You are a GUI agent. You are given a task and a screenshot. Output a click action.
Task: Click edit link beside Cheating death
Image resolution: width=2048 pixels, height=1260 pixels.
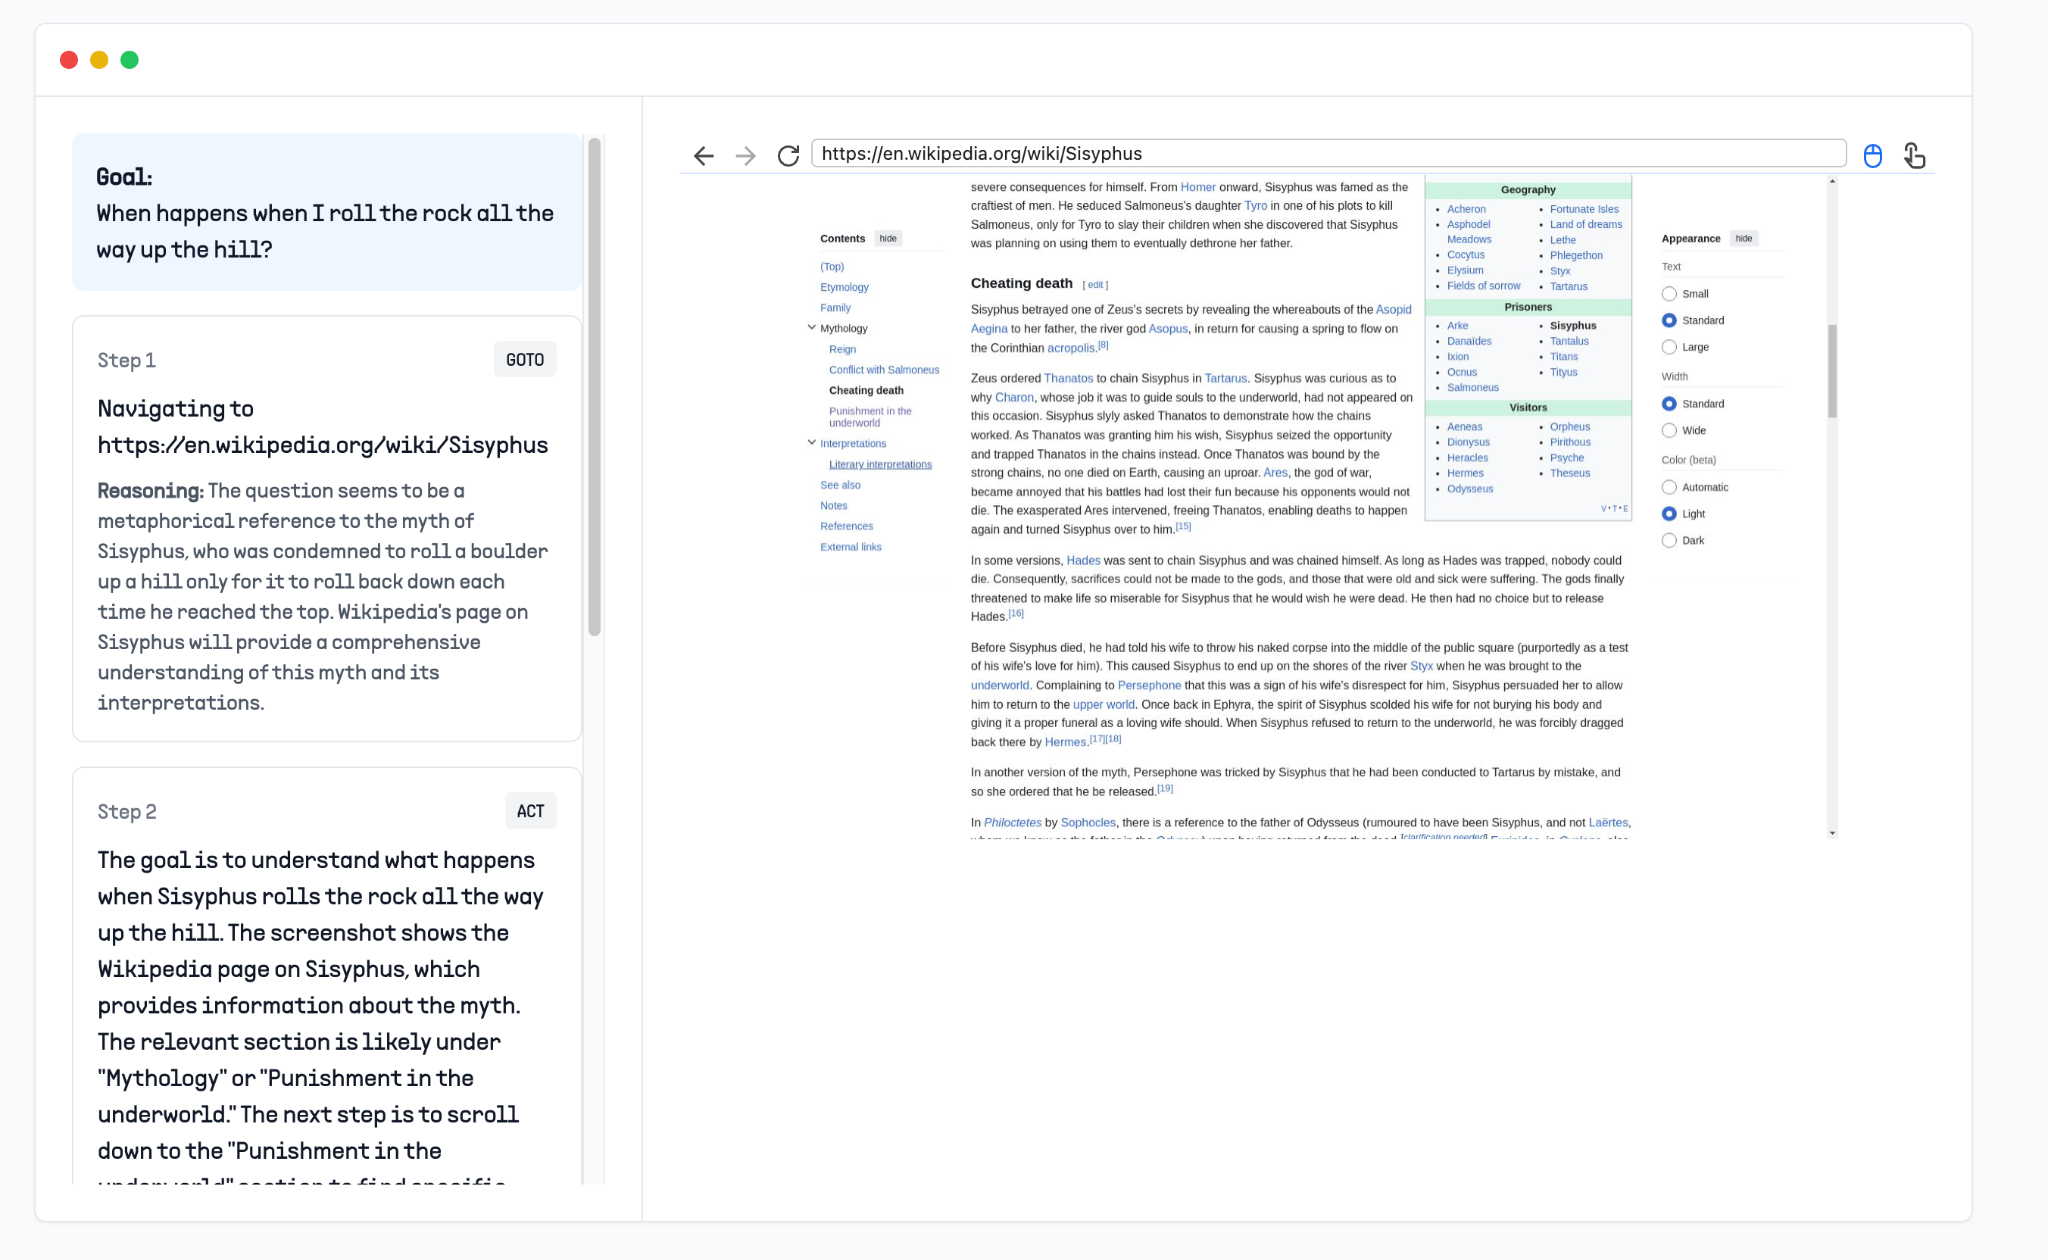click(x=1096, y=285)
